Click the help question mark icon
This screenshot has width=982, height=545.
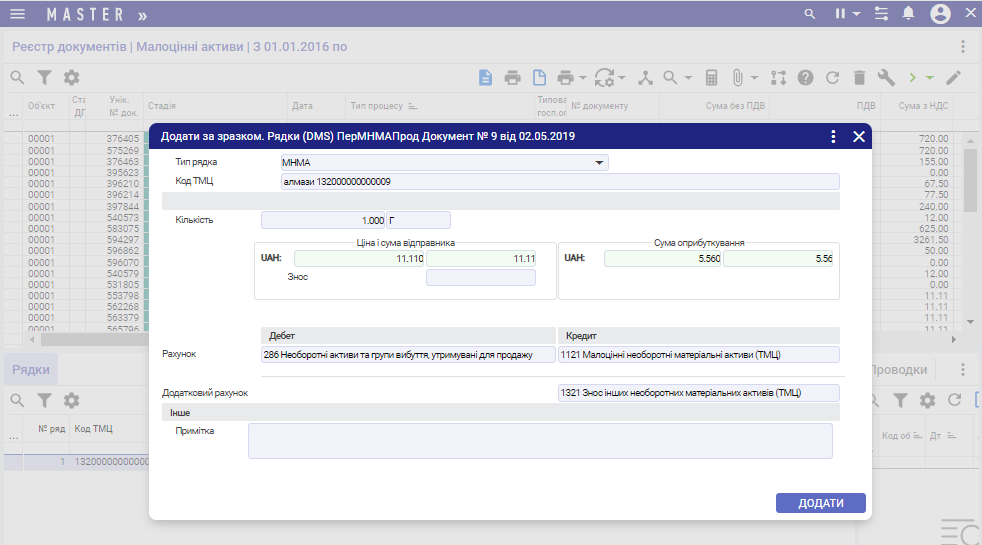click(805, 77)
